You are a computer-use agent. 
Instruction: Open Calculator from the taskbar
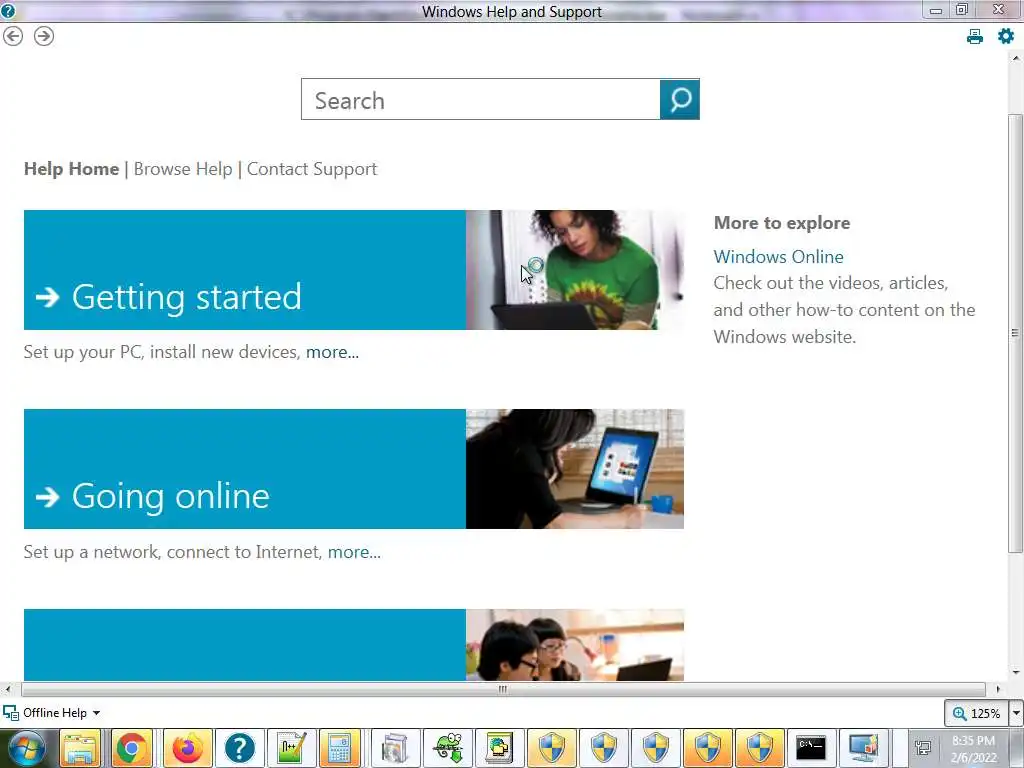(340, 748)
